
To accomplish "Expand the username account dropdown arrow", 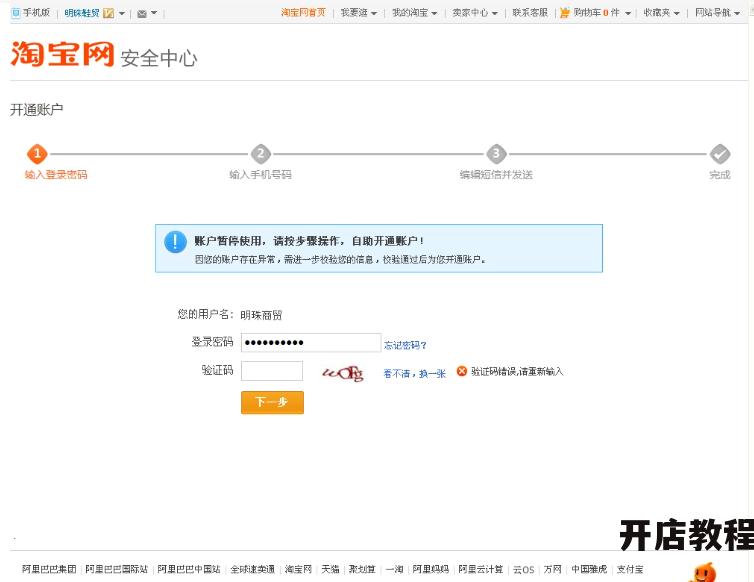I will [122, 13].
